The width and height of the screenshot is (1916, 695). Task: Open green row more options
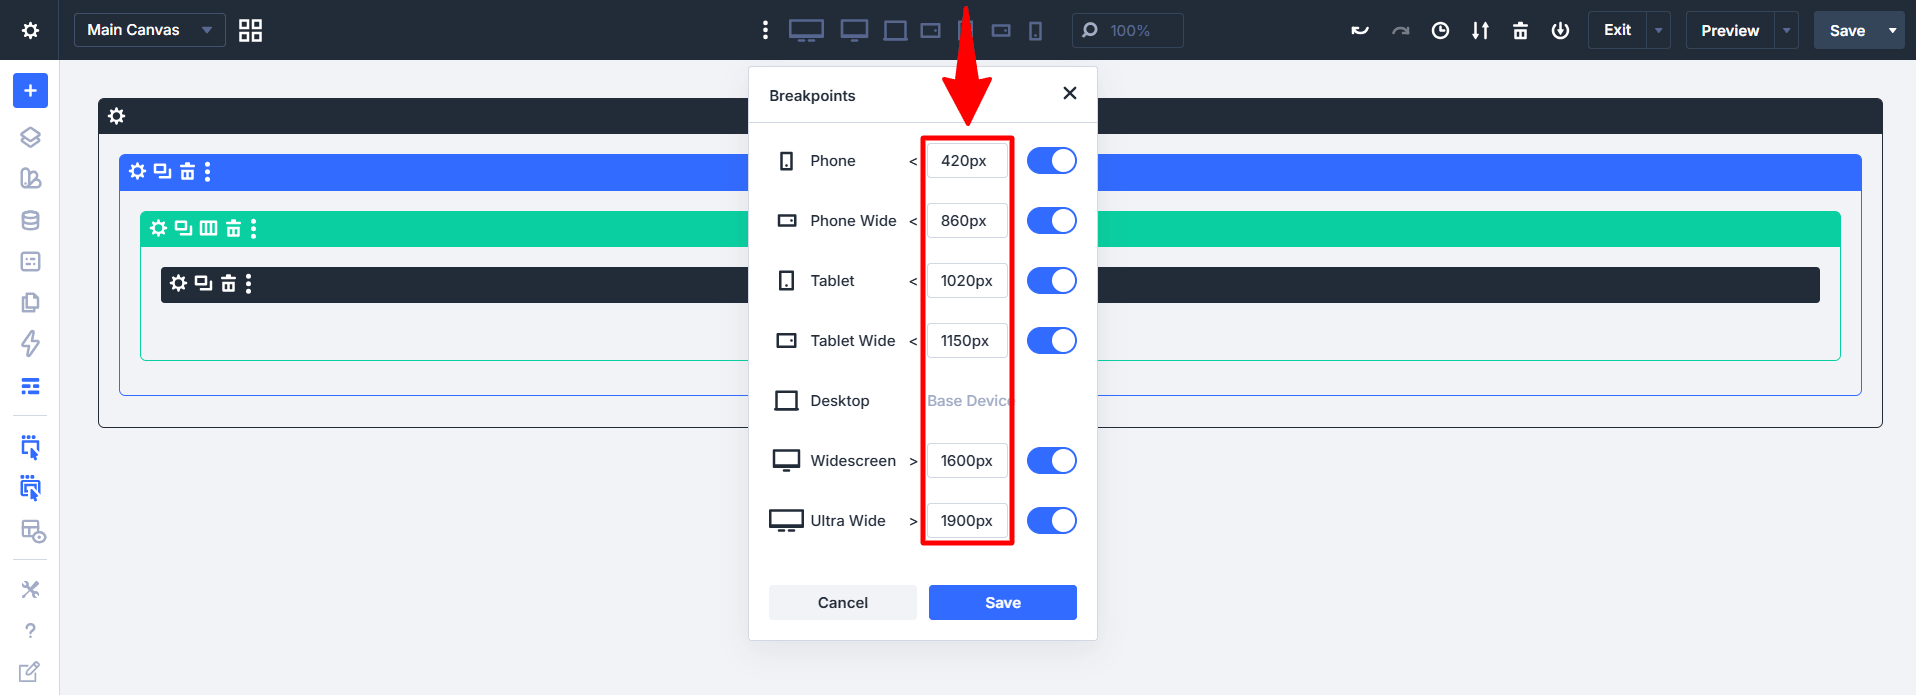253,228
